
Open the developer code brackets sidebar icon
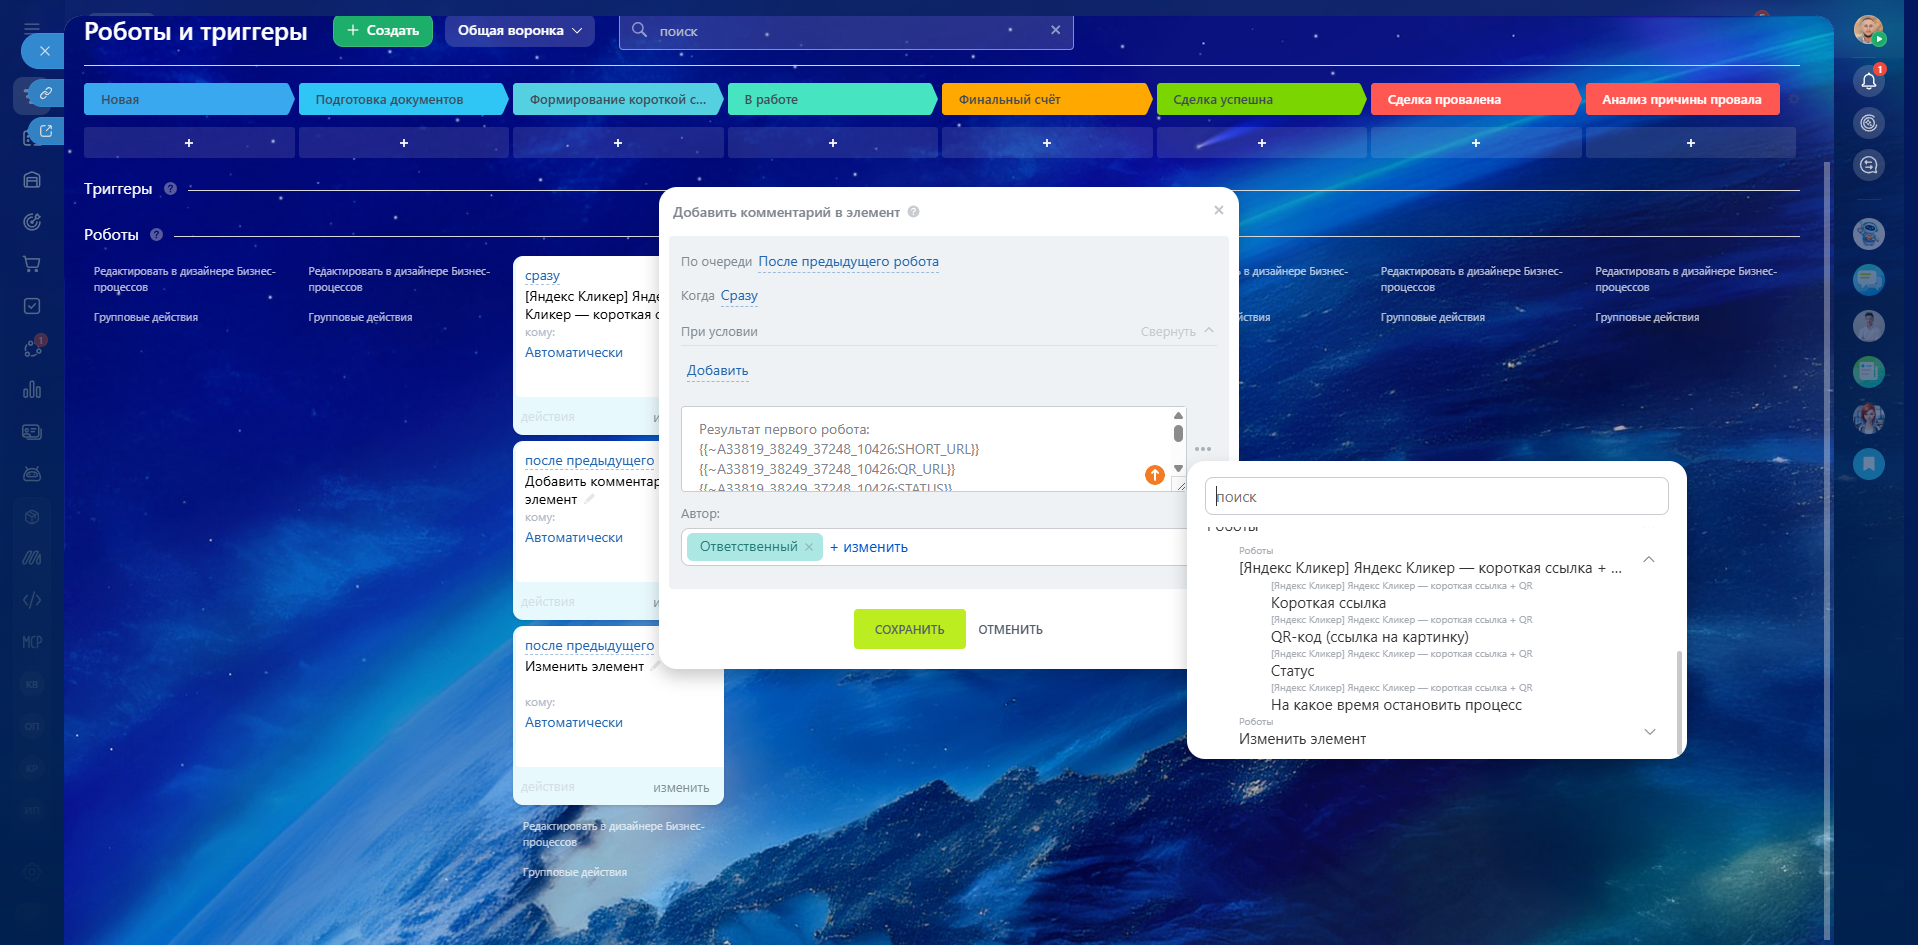pyautogui.click(x=32, y=600)
